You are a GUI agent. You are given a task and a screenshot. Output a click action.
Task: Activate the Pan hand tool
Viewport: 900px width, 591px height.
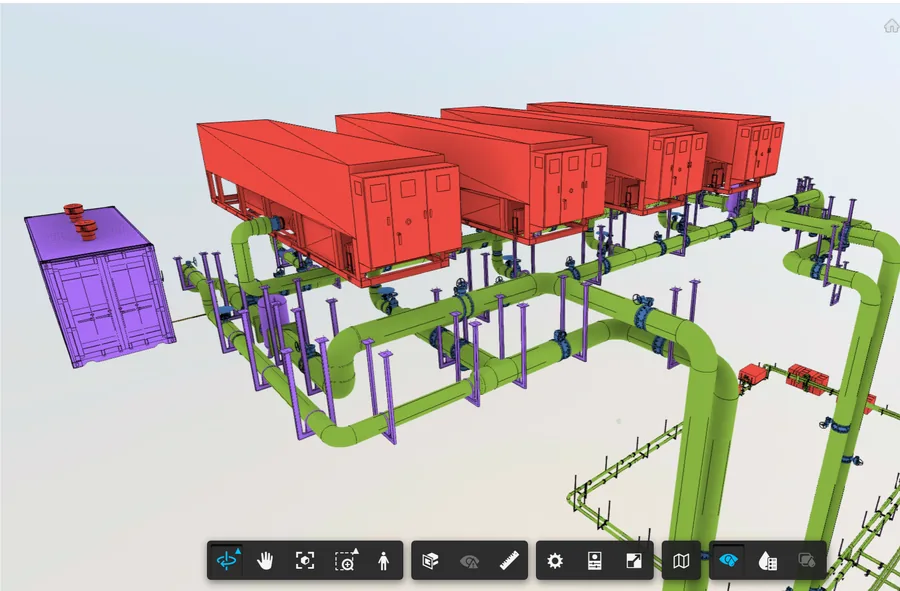pos(265,561)
